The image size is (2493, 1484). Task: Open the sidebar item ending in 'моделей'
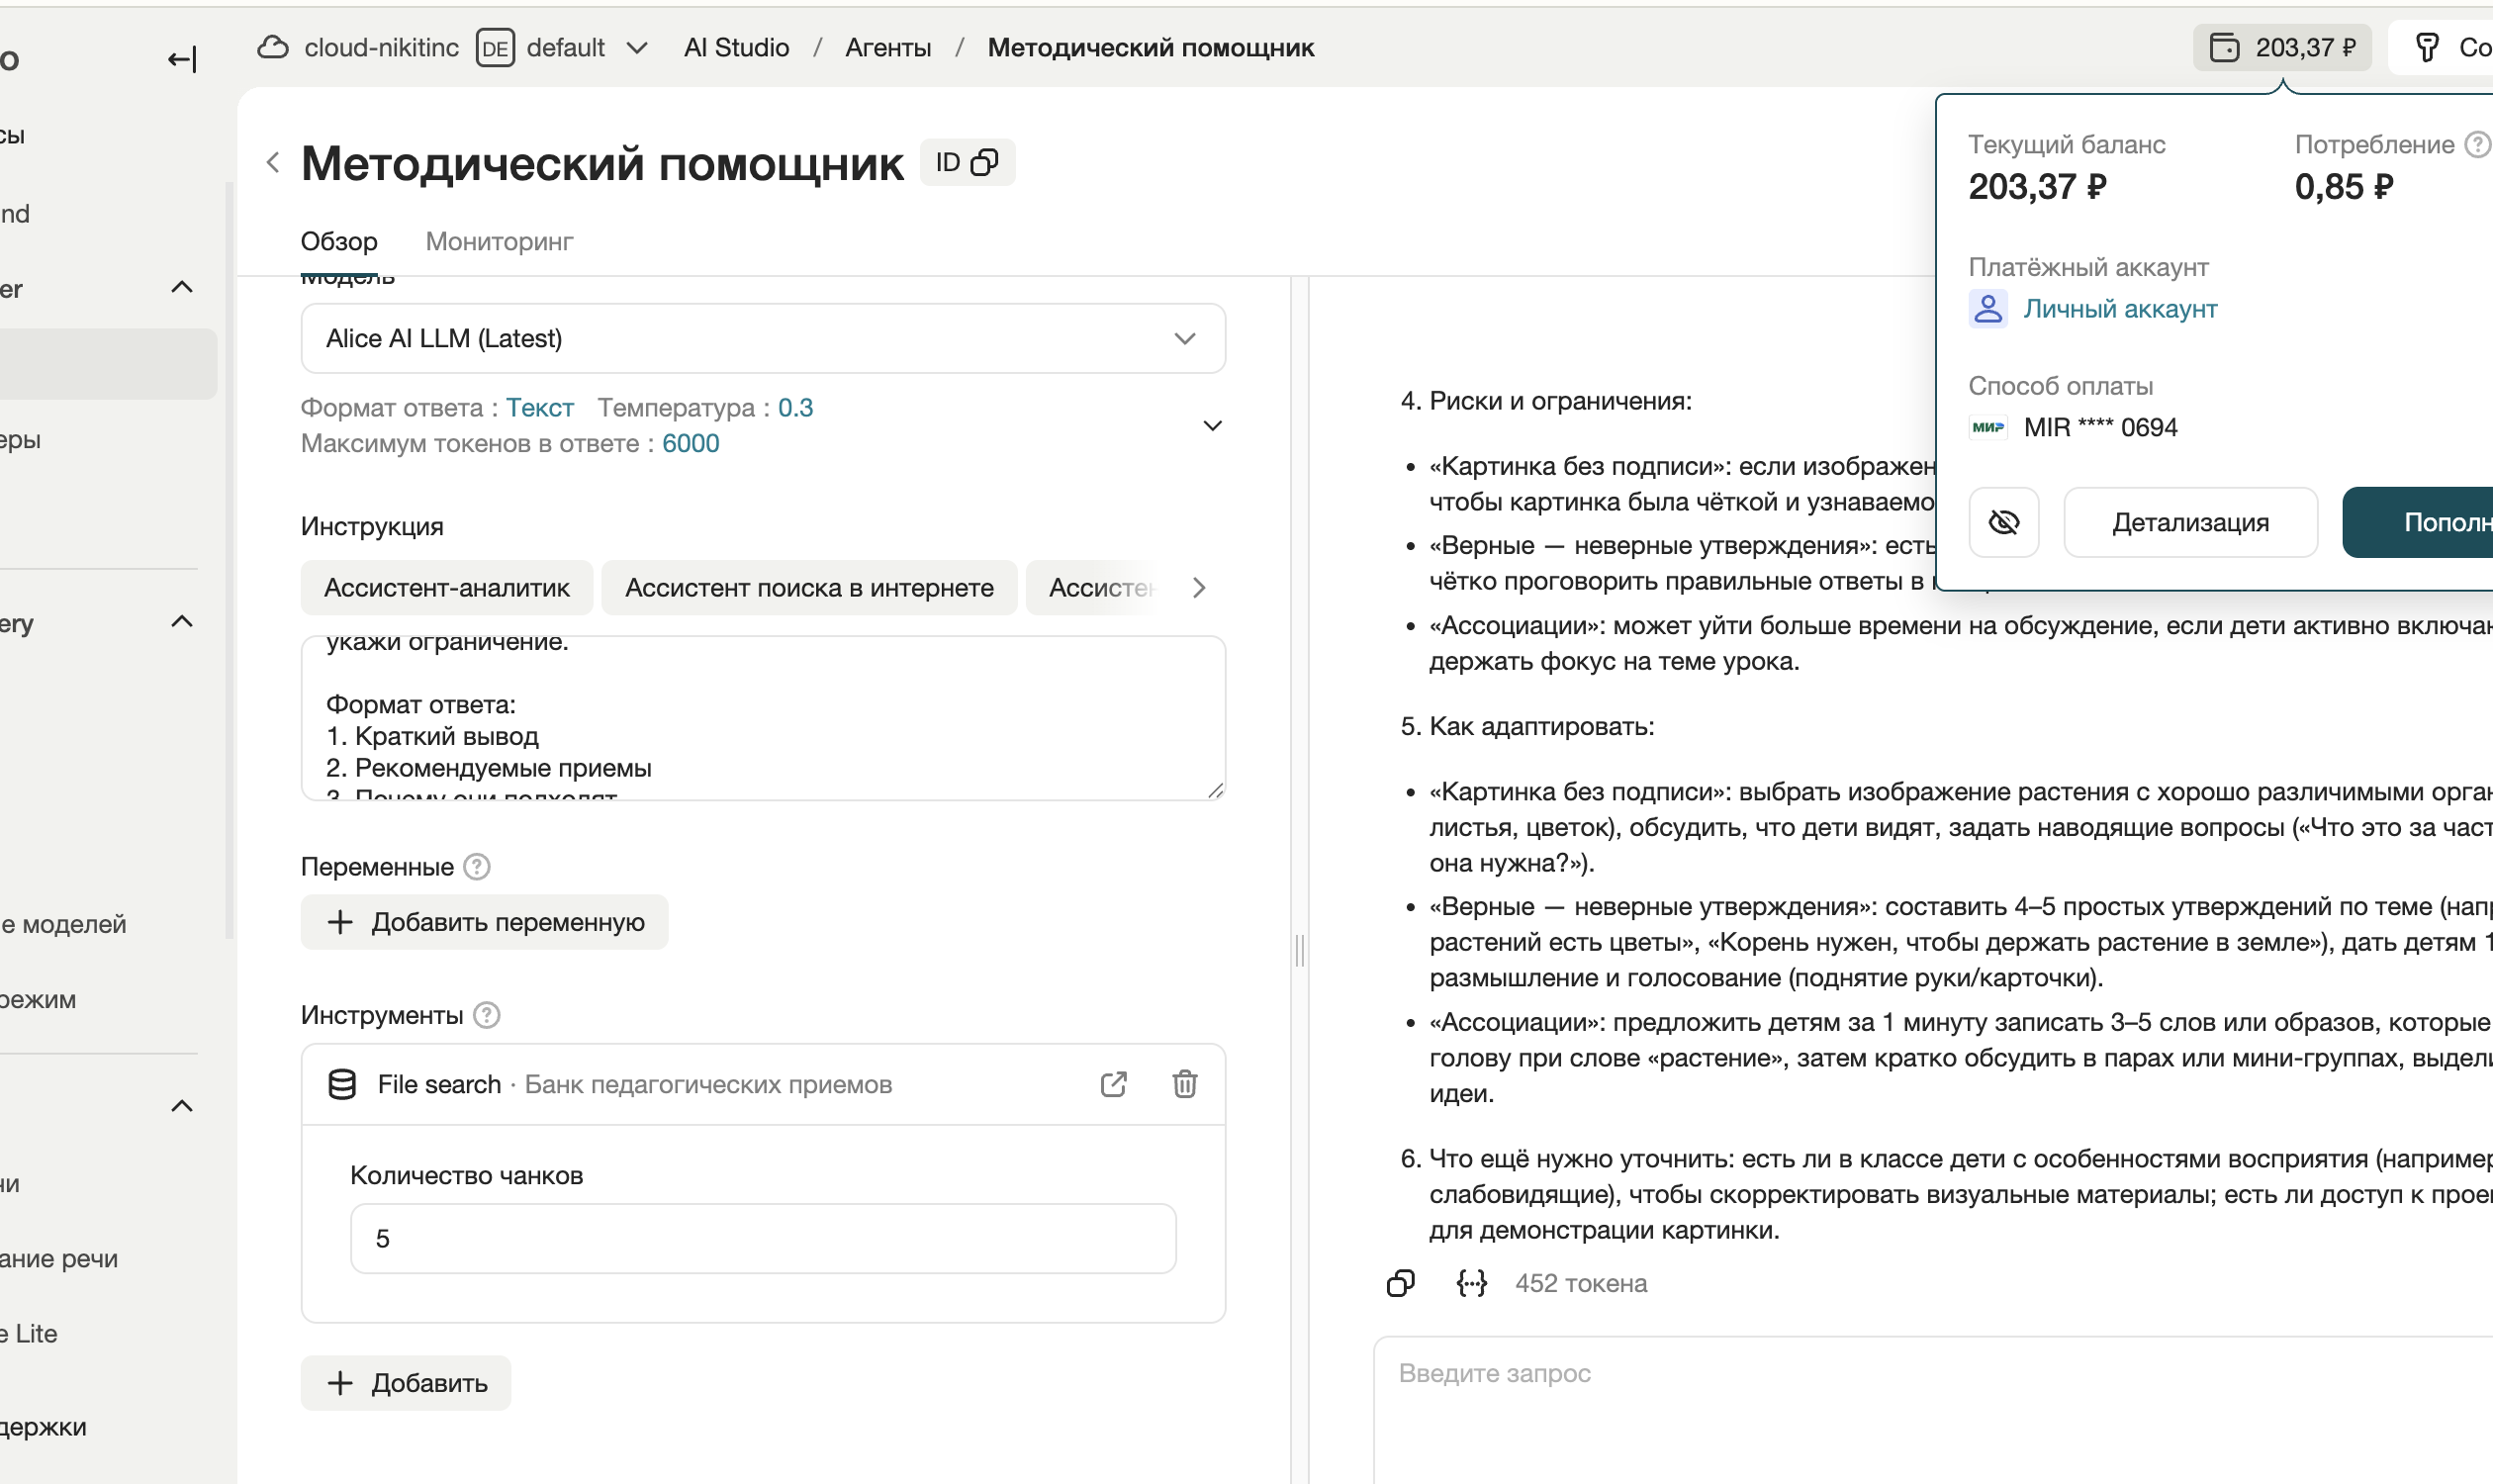point(64,924)
